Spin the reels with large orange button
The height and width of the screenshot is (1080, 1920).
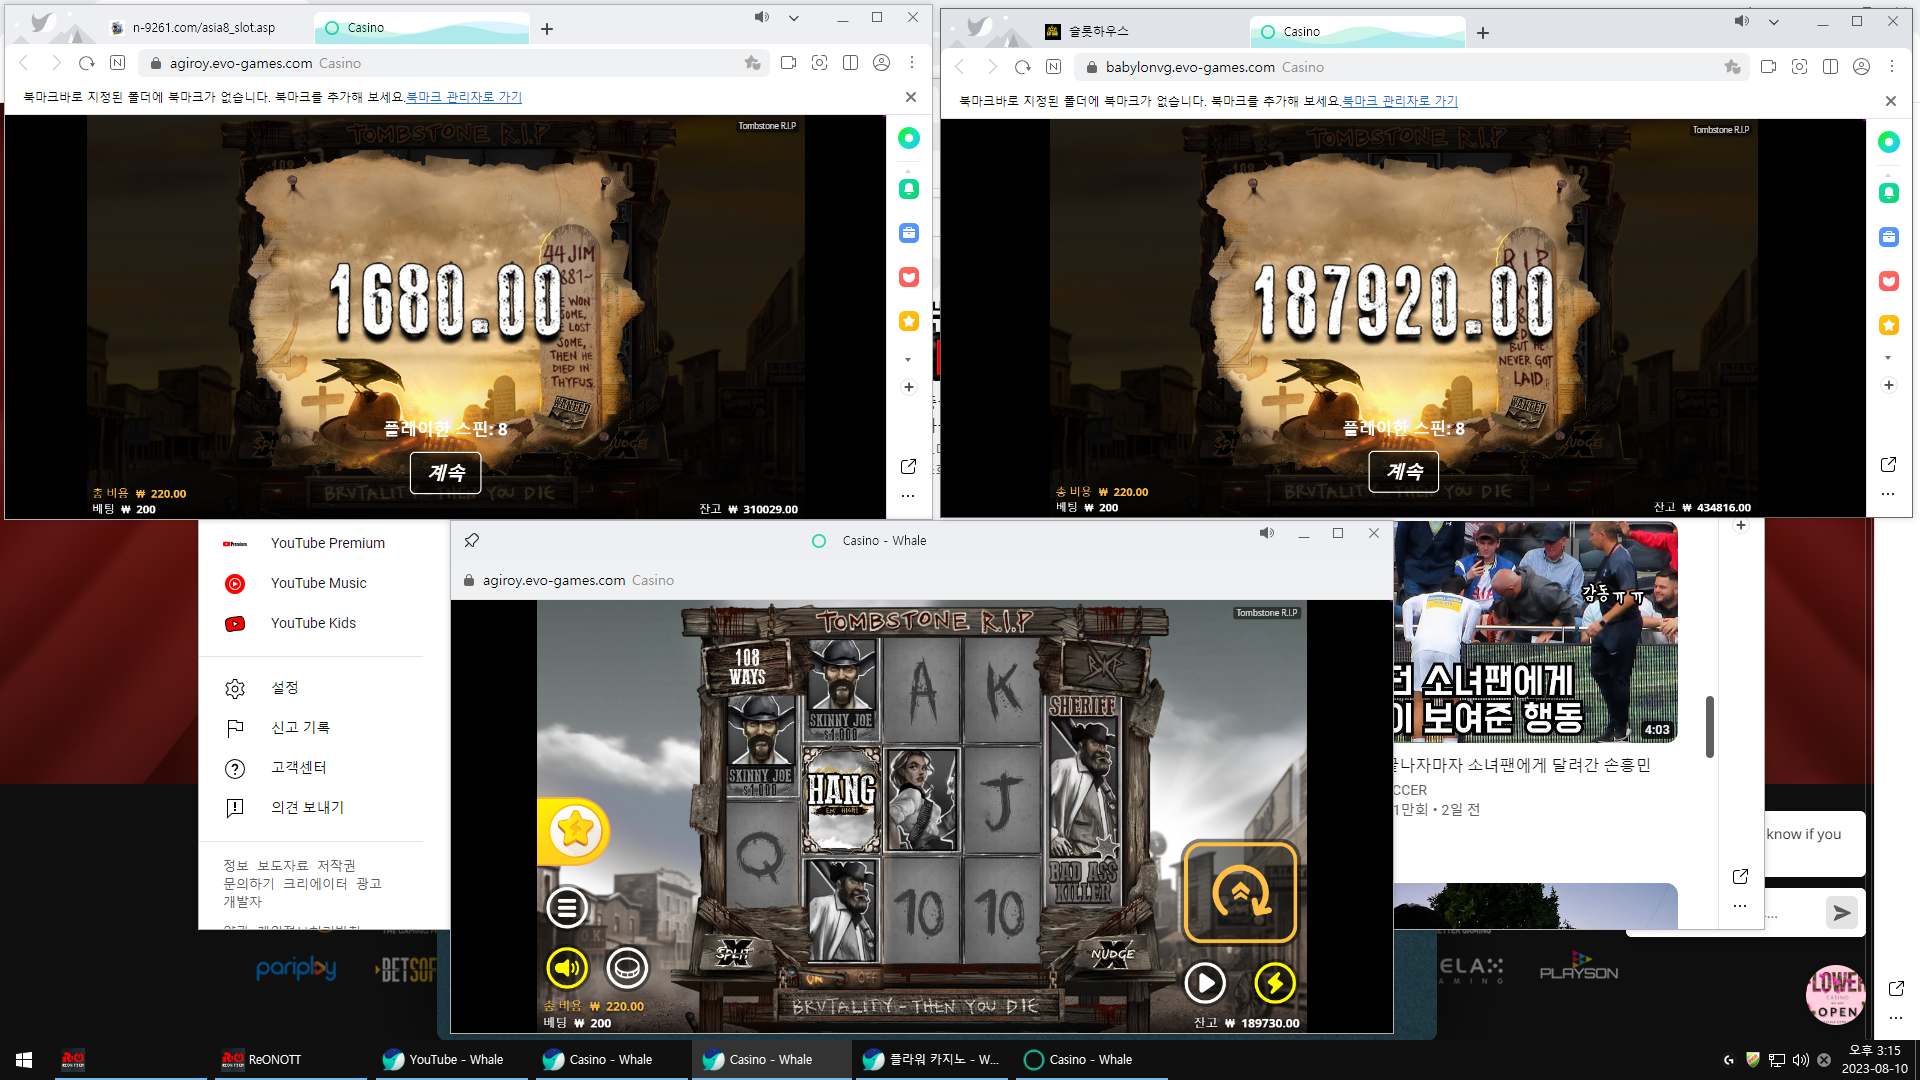1240,892
